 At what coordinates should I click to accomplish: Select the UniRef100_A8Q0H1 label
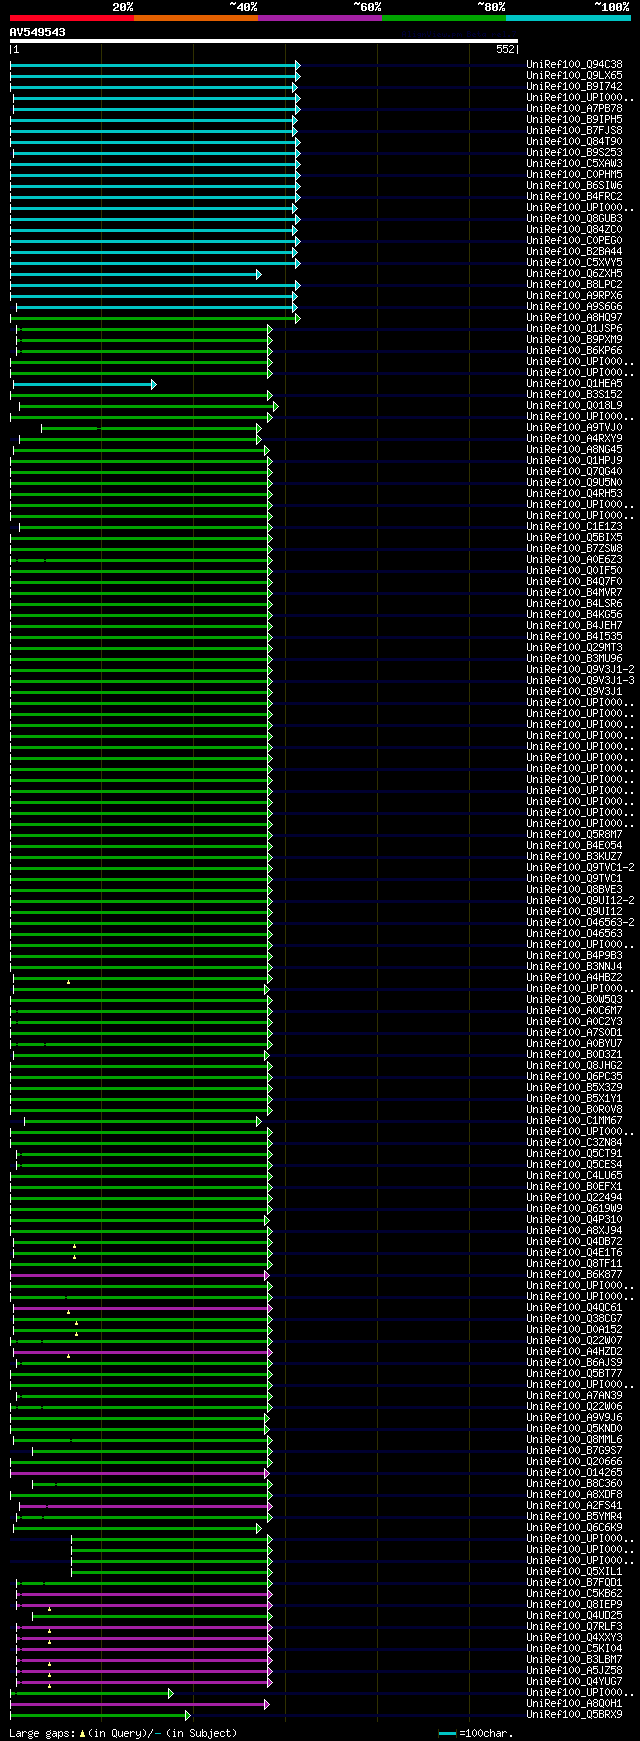574,1704
